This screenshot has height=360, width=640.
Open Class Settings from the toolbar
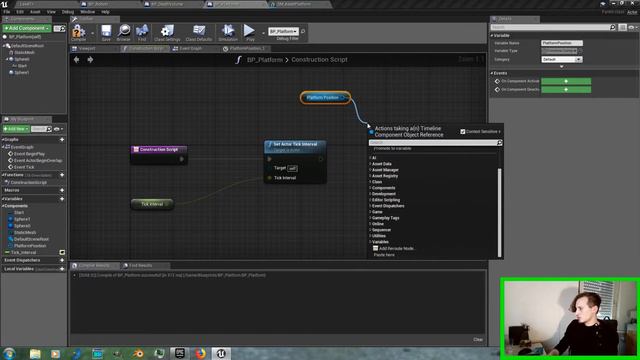point(167,32)
